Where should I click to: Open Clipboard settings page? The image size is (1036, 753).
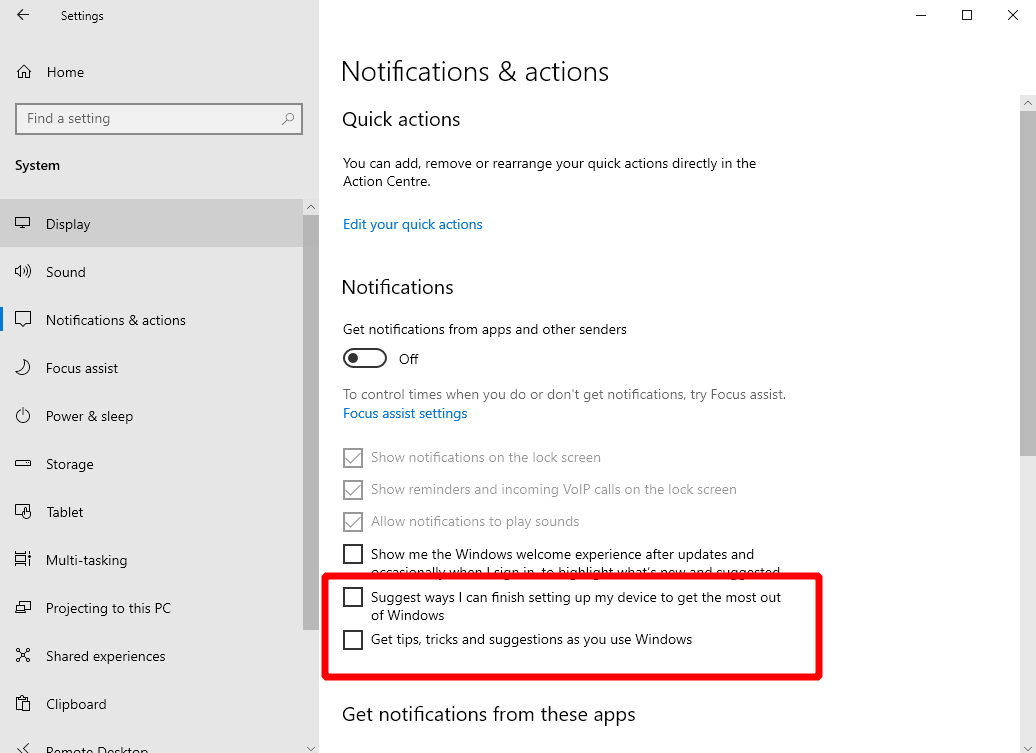151,703
